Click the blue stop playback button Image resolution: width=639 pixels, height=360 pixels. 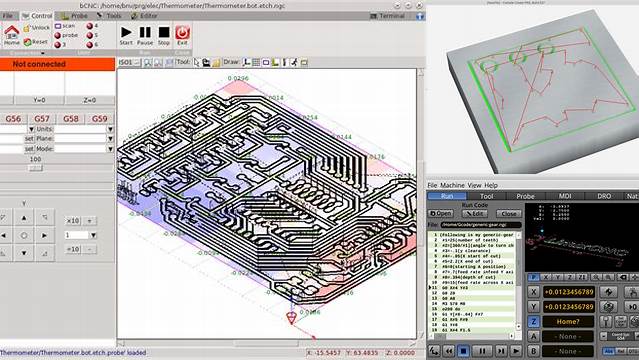(463, 350)
